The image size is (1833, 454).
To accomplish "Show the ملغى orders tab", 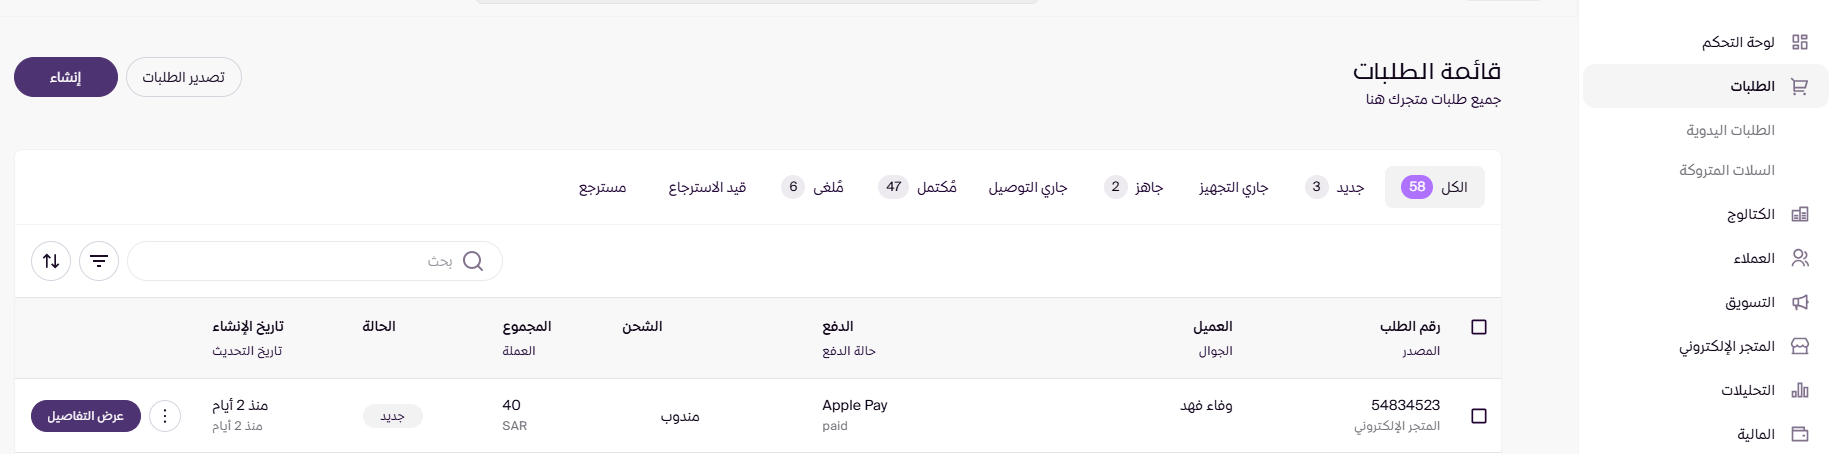I will 813,187.
